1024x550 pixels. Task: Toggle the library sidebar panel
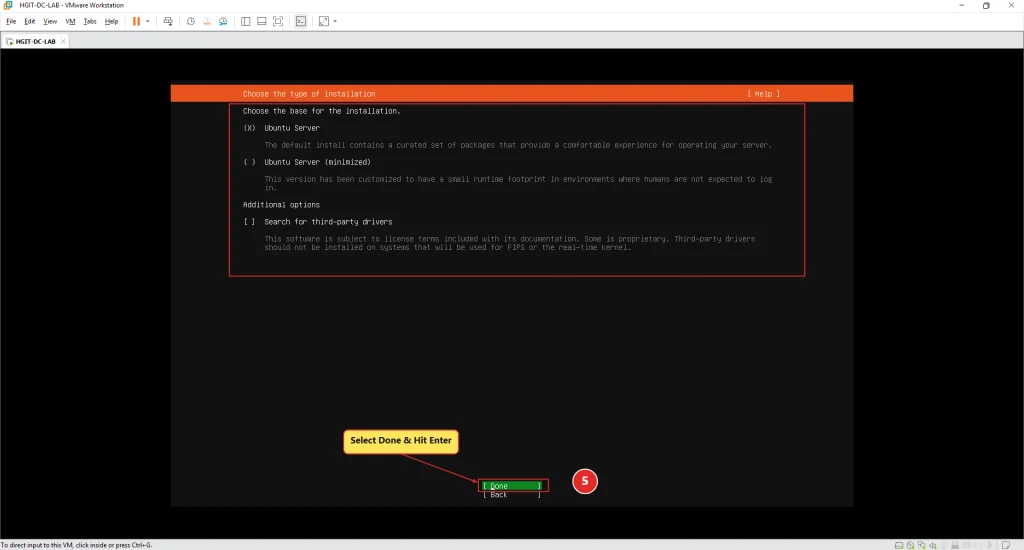246,21
